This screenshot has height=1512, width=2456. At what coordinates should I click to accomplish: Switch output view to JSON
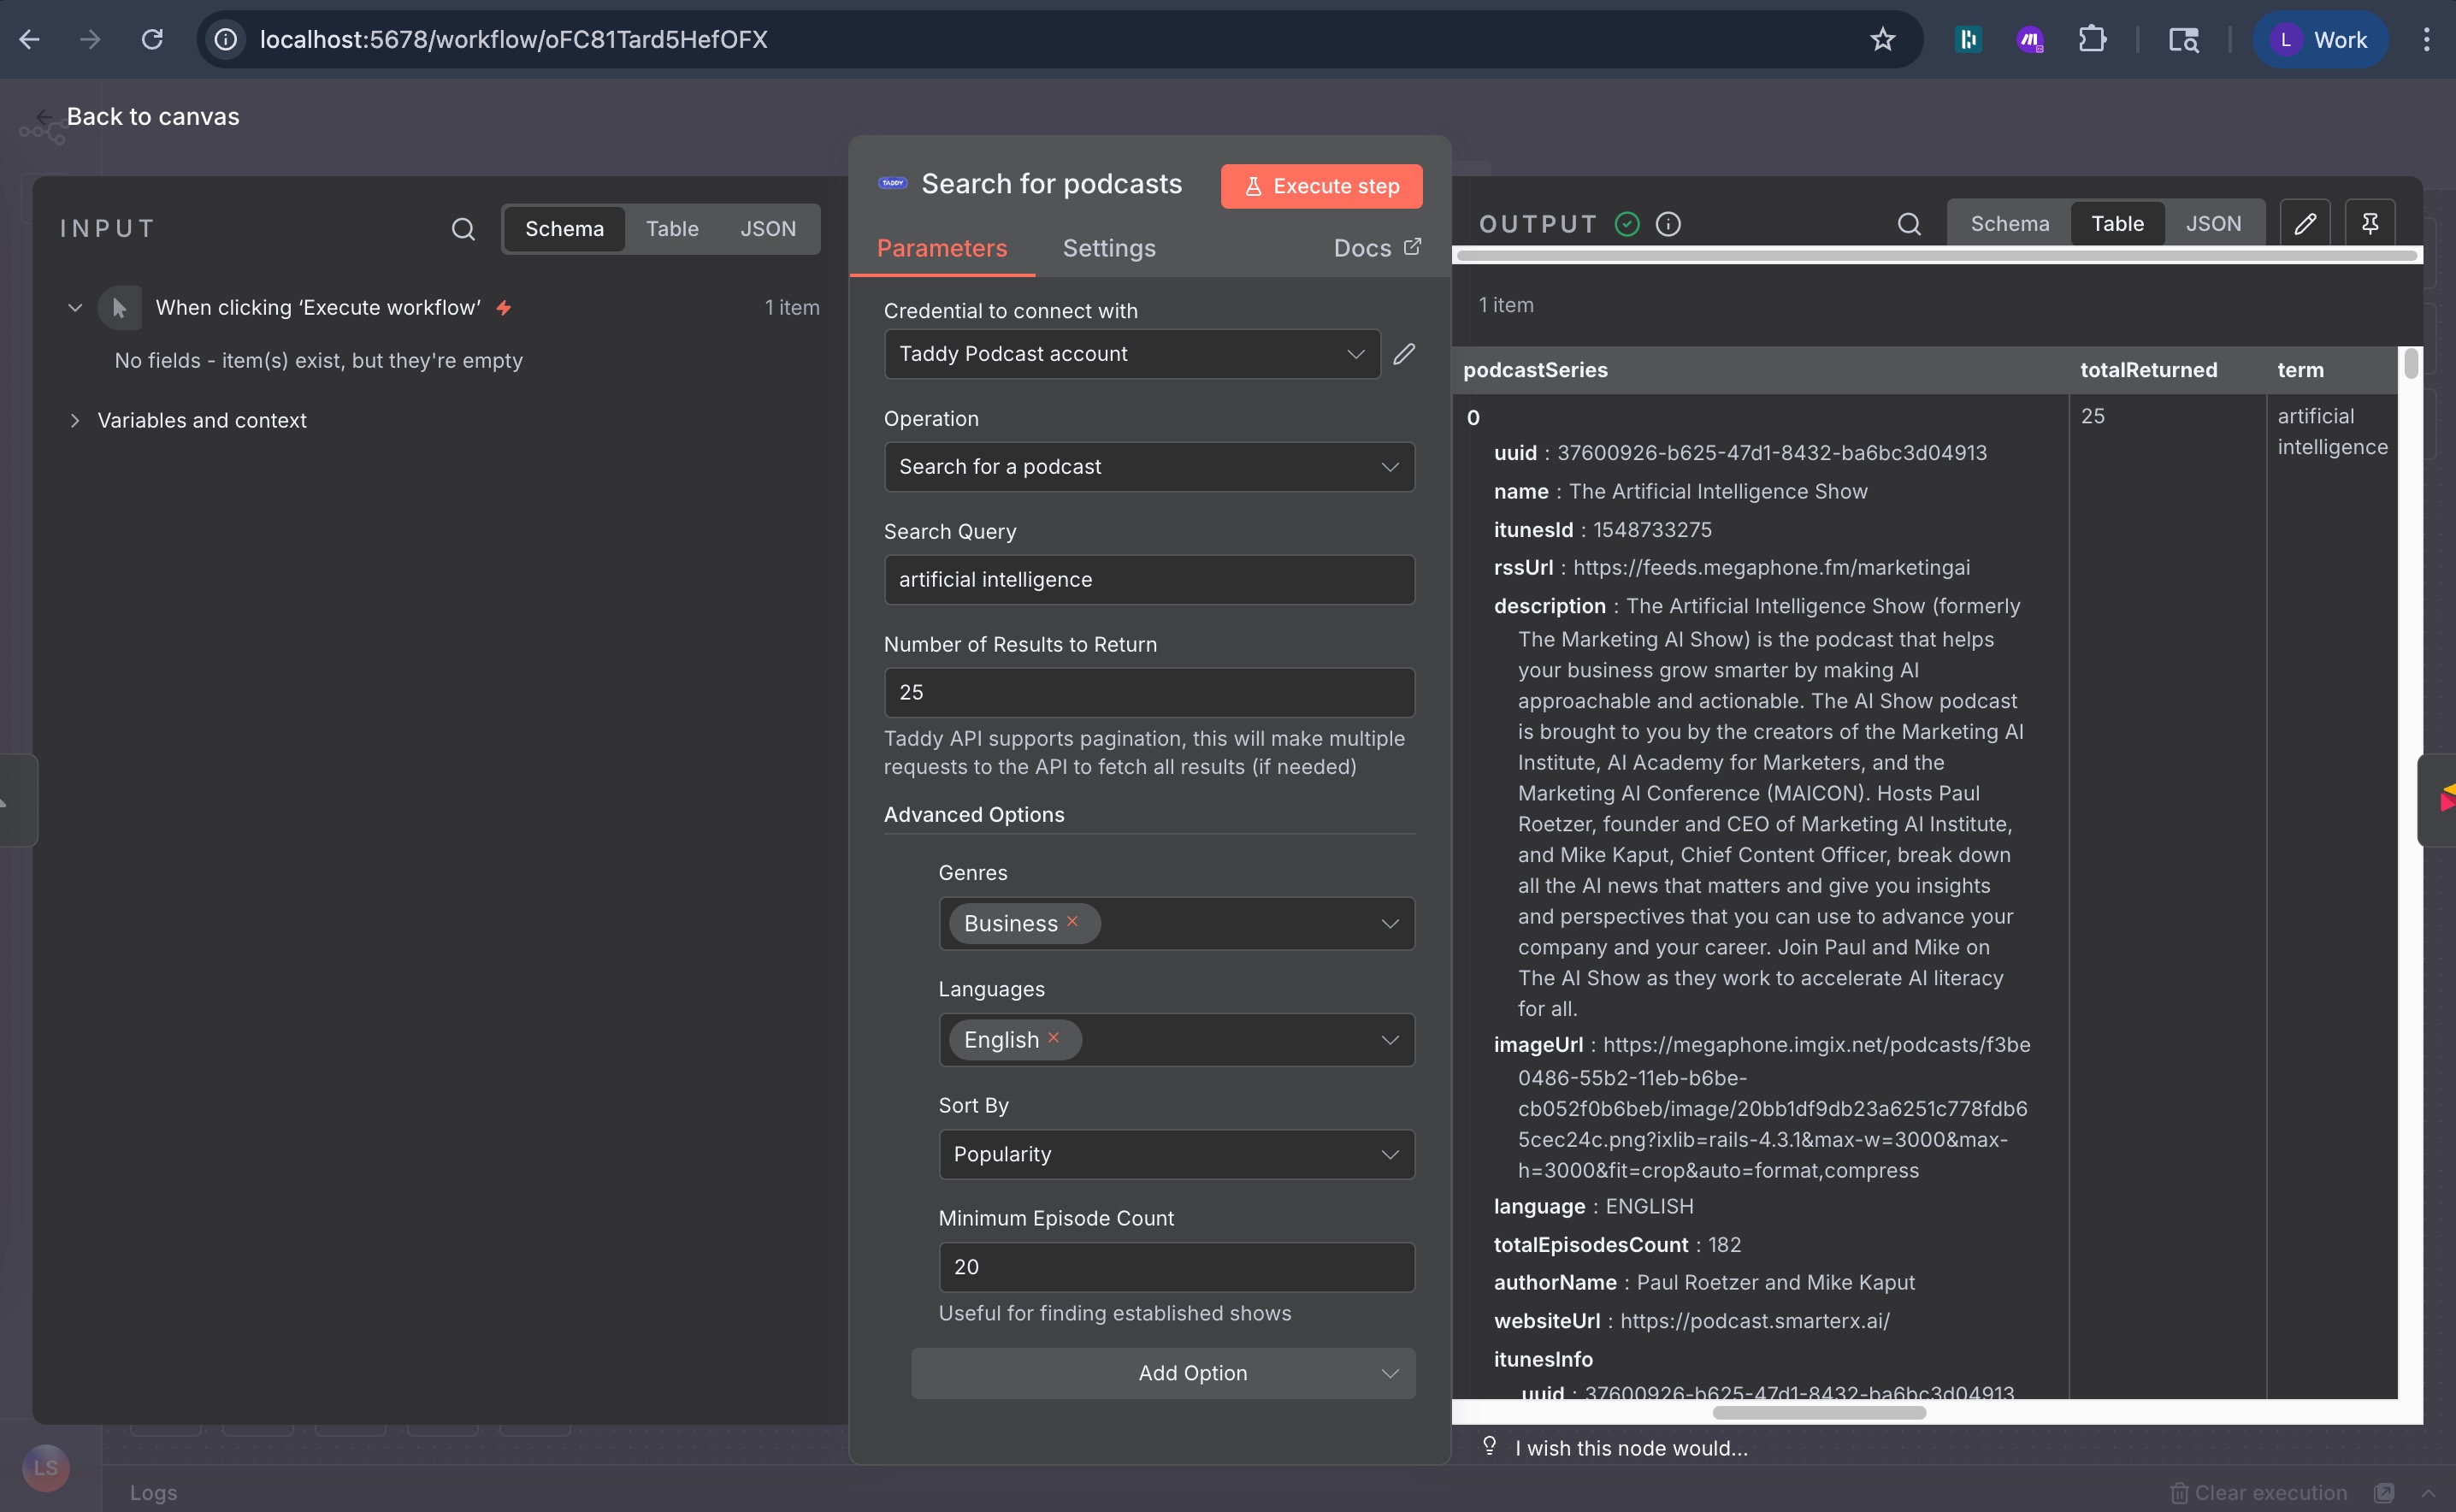(x=2215, y=222)
